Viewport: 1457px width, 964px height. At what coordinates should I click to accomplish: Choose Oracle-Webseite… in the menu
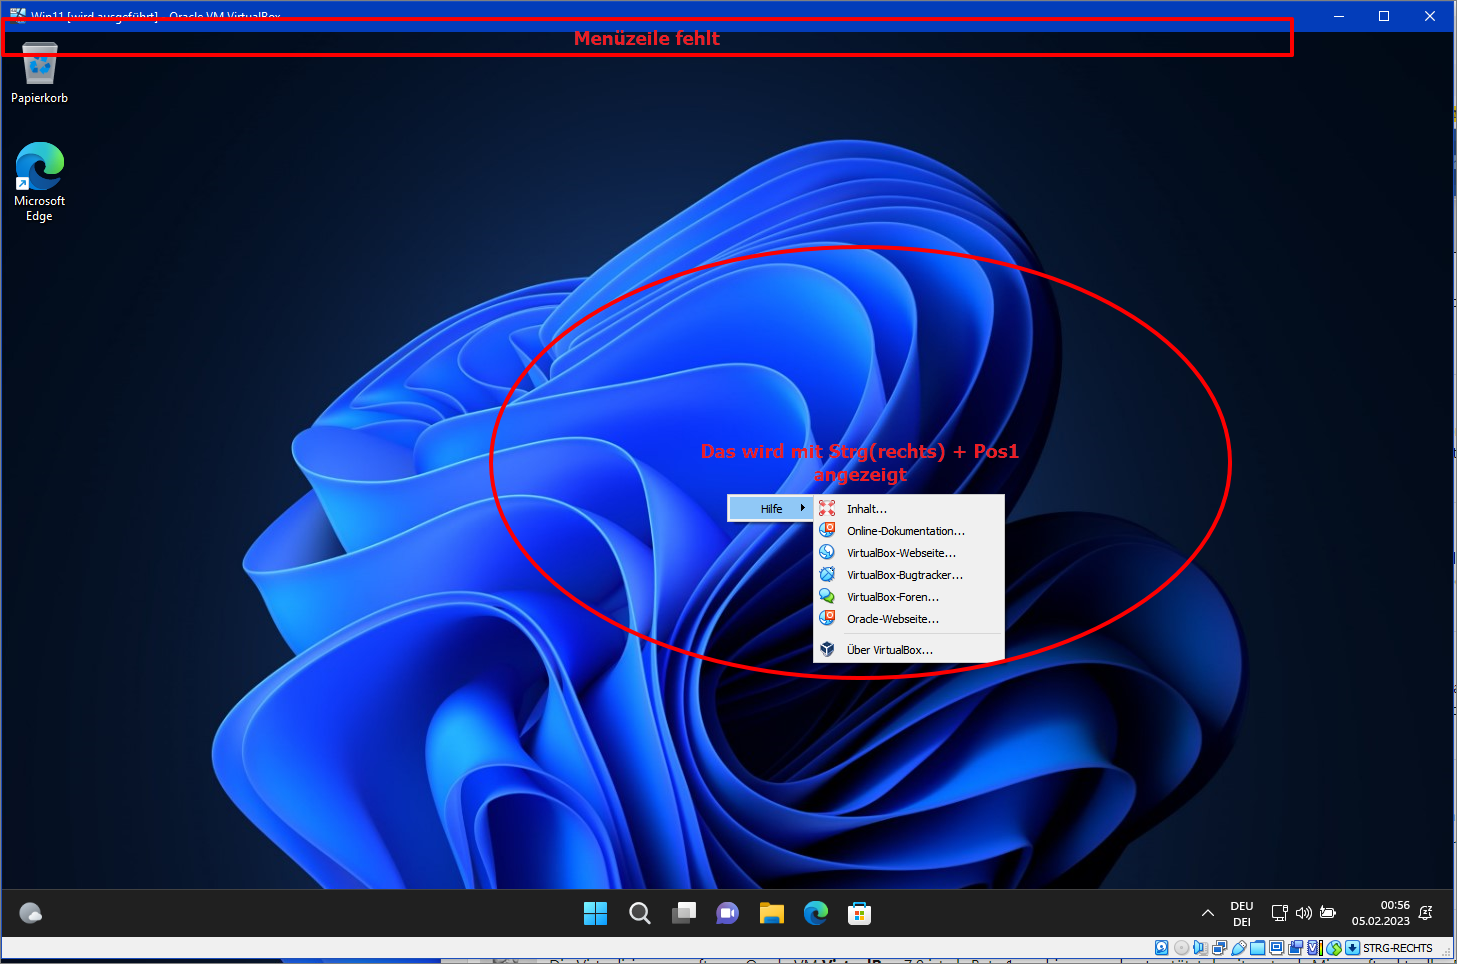point(909,619)
